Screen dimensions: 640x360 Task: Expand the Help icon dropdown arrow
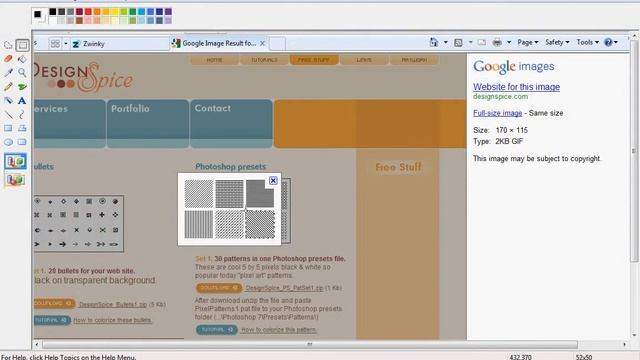[616, 42]
